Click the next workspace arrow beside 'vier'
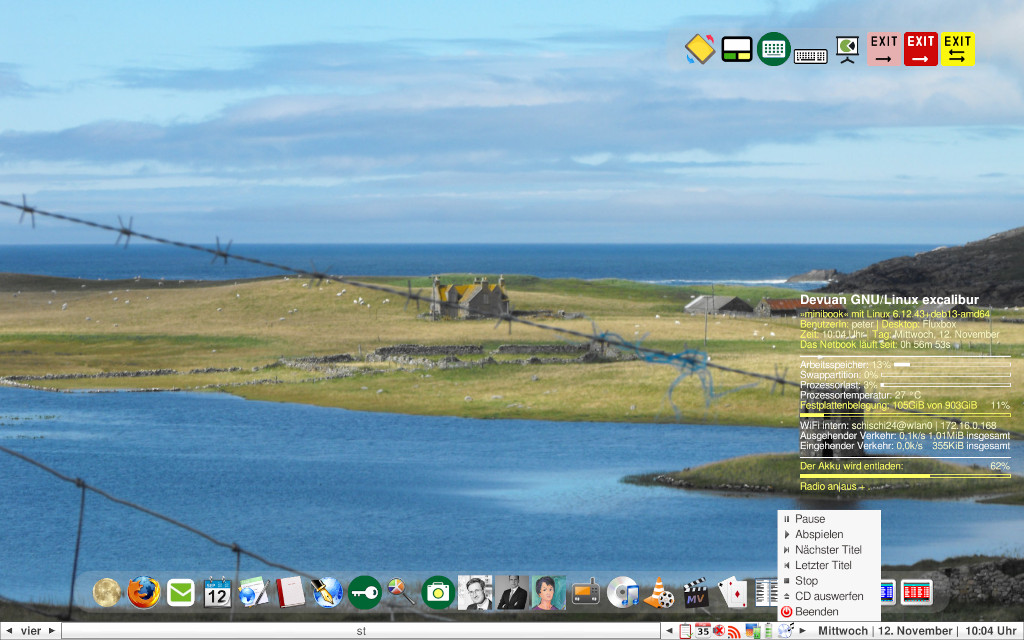 tap(52, 631)
